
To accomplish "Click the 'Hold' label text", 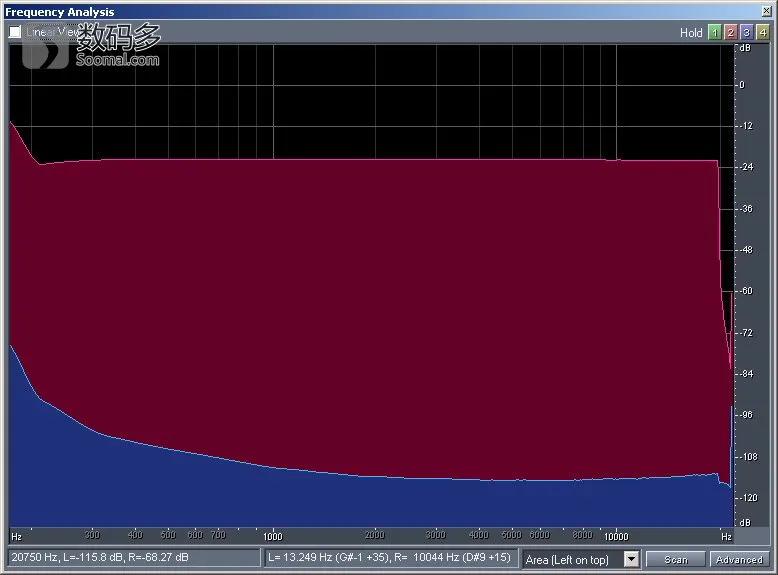I will [x=691, y=33].
